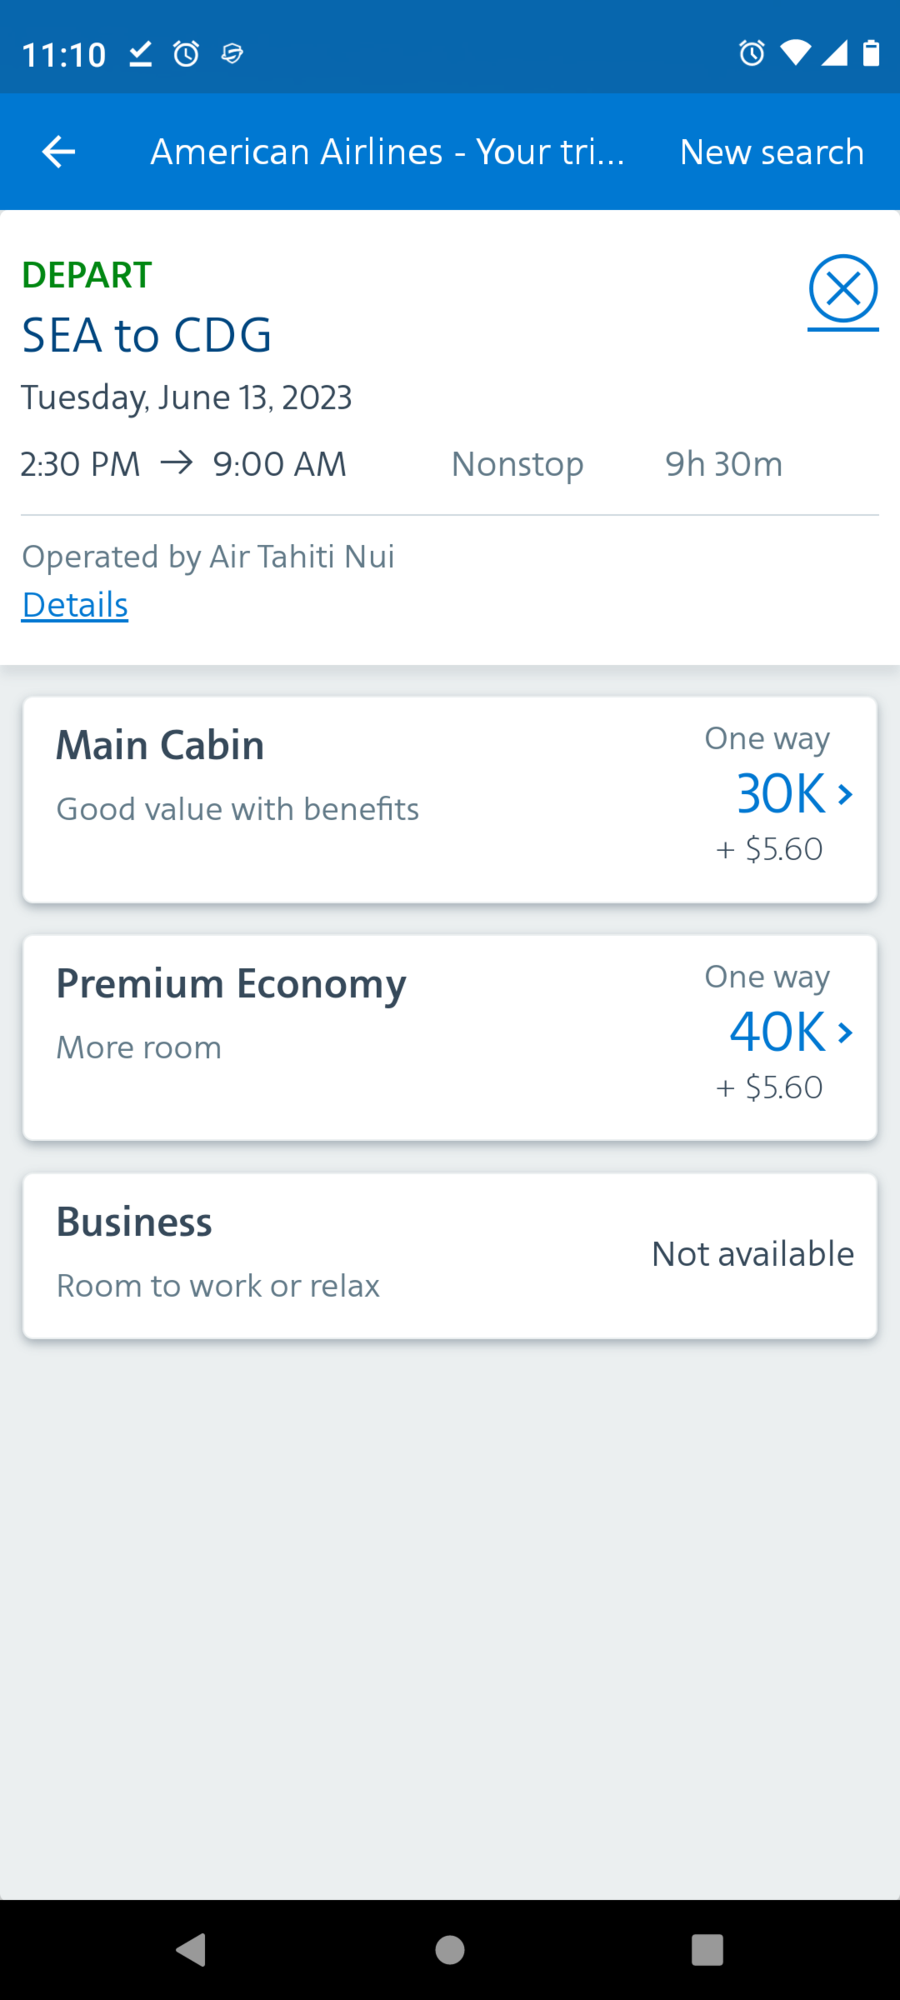Image resolution: width=900 pixels, height=2000 pixels.
Task: Open the flight Details link
Action: pyautogui.click(x=75, y=605)
